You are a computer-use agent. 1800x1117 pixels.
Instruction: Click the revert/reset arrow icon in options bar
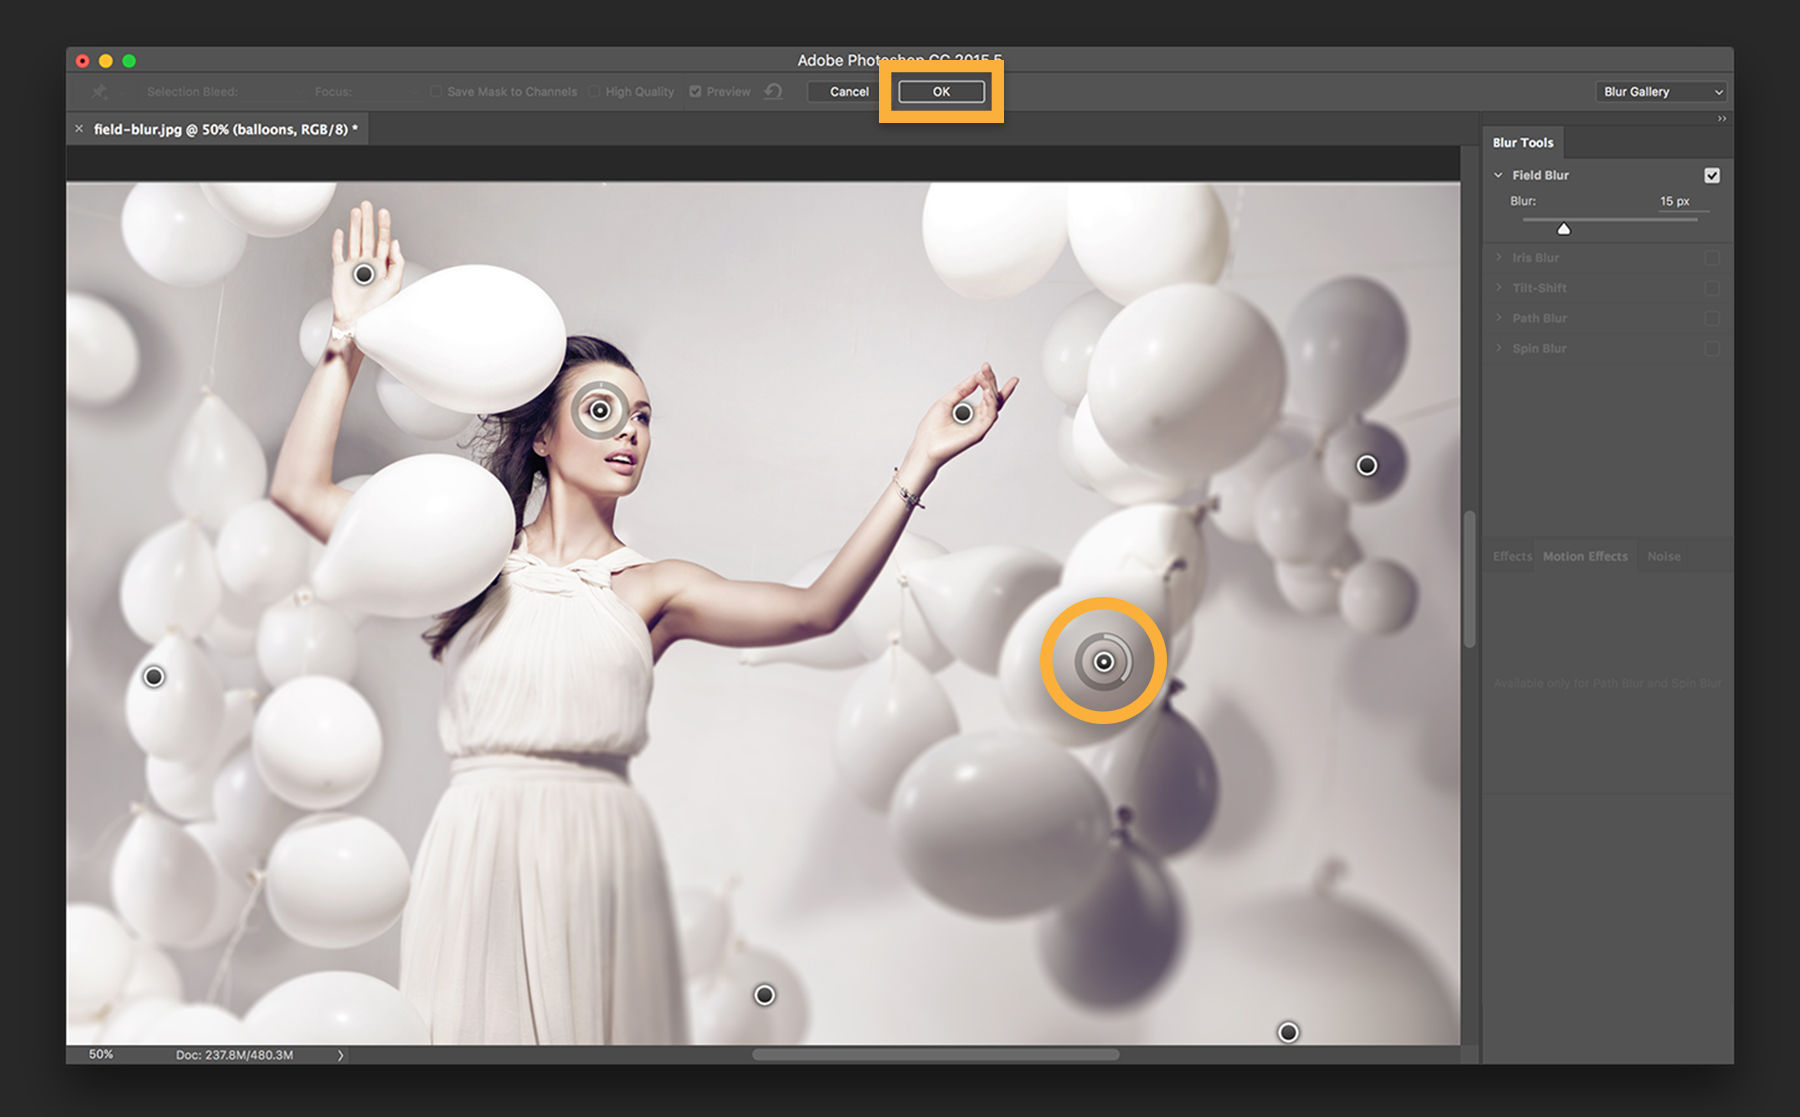point(773,91)
